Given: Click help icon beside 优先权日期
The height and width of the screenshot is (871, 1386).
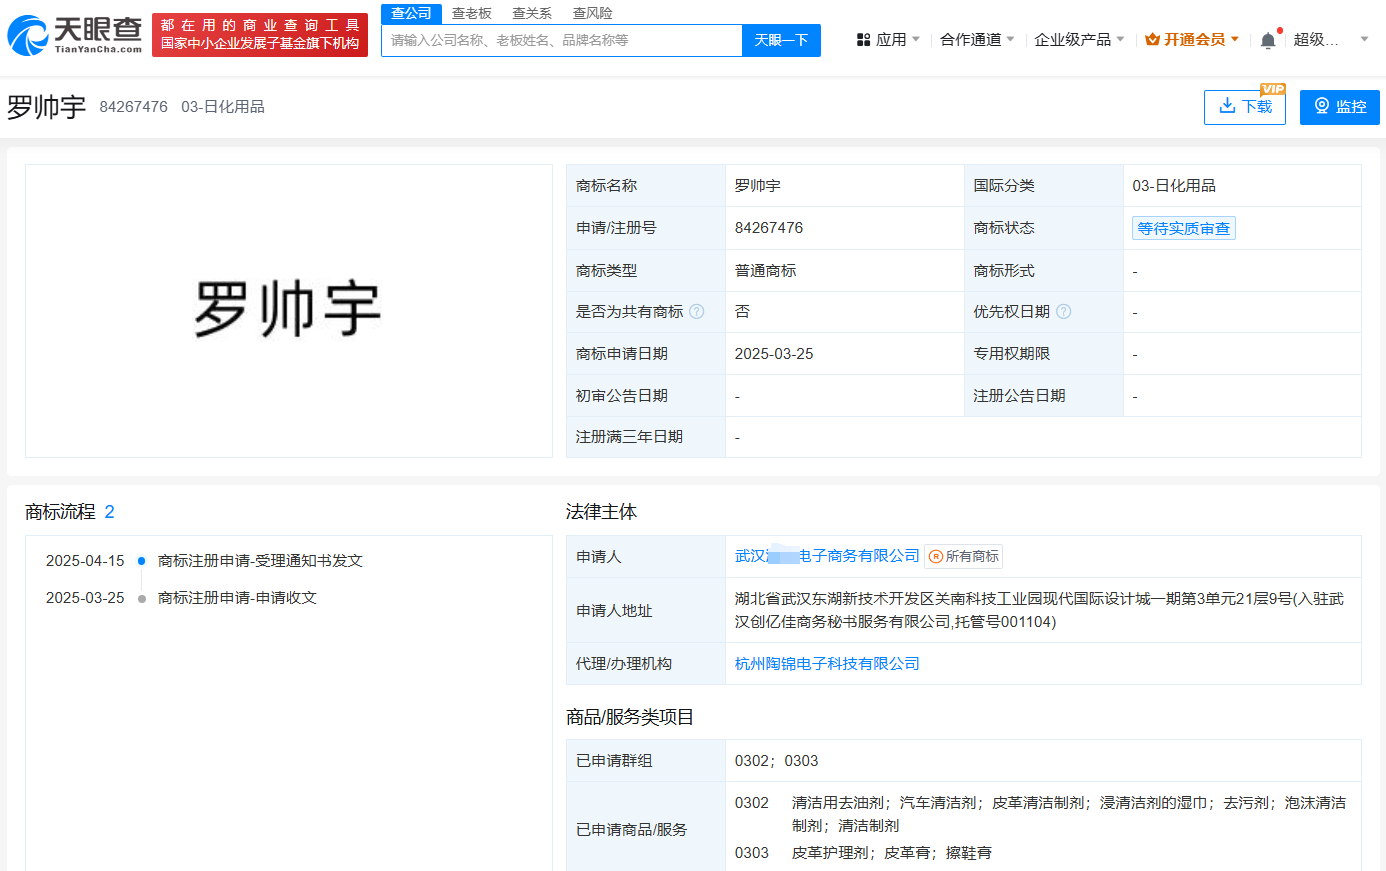Looking at the screenshot, I should [1064, 312].
